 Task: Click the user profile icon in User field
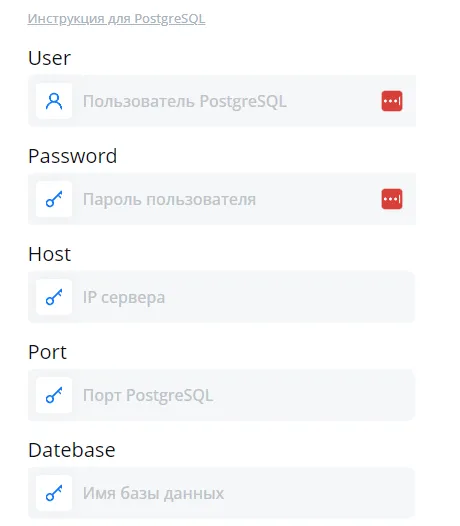pyautogui.click(x=54, y=101)
